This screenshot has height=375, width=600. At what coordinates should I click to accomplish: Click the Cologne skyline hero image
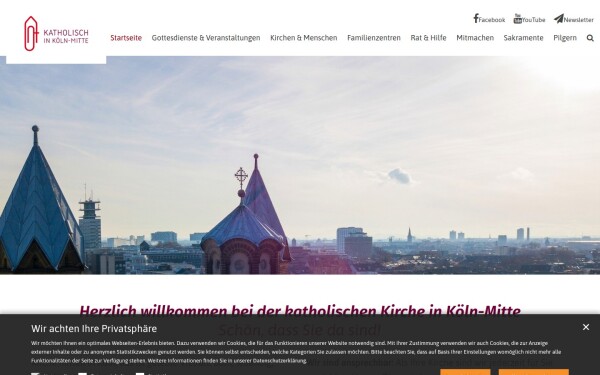tap(300, 165)
